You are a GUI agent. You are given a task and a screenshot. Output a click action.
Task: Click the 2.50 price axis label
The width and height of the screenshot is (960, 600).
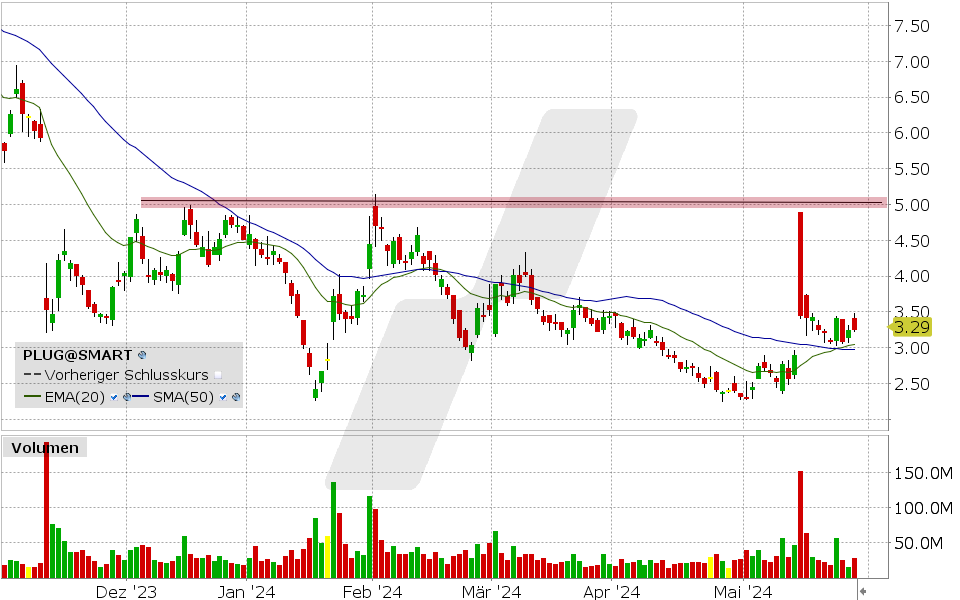coord(912,384)
